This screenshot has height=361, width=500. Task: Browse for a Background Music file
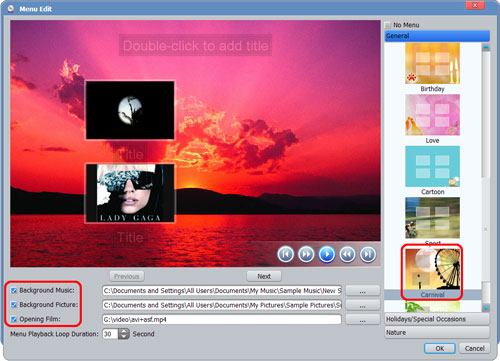tap(363, 291)
